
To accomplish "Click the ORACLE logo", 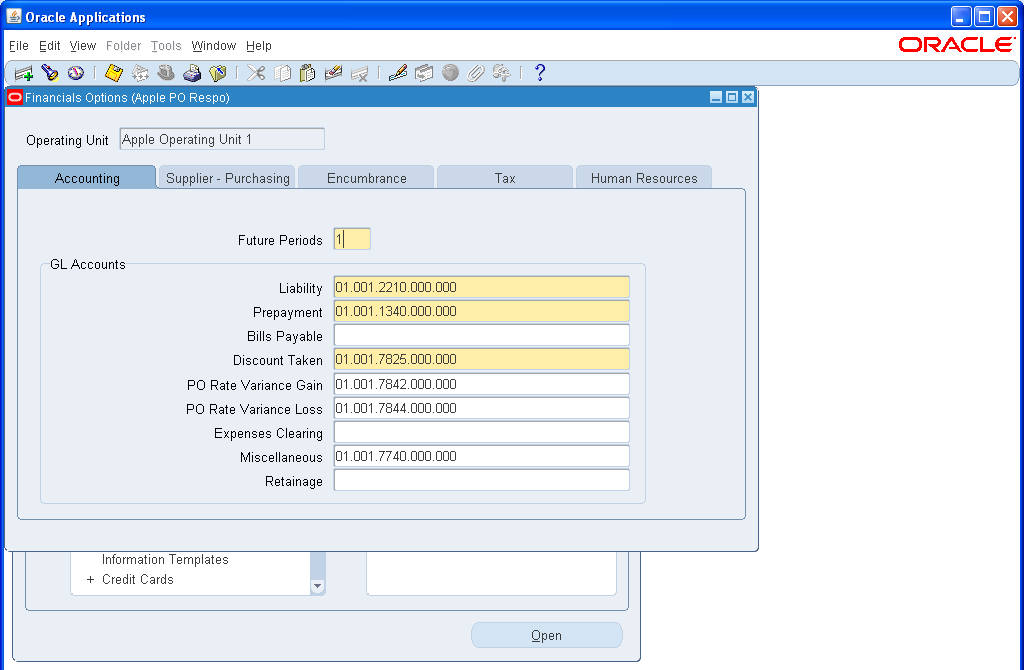I will pos(957,44).
